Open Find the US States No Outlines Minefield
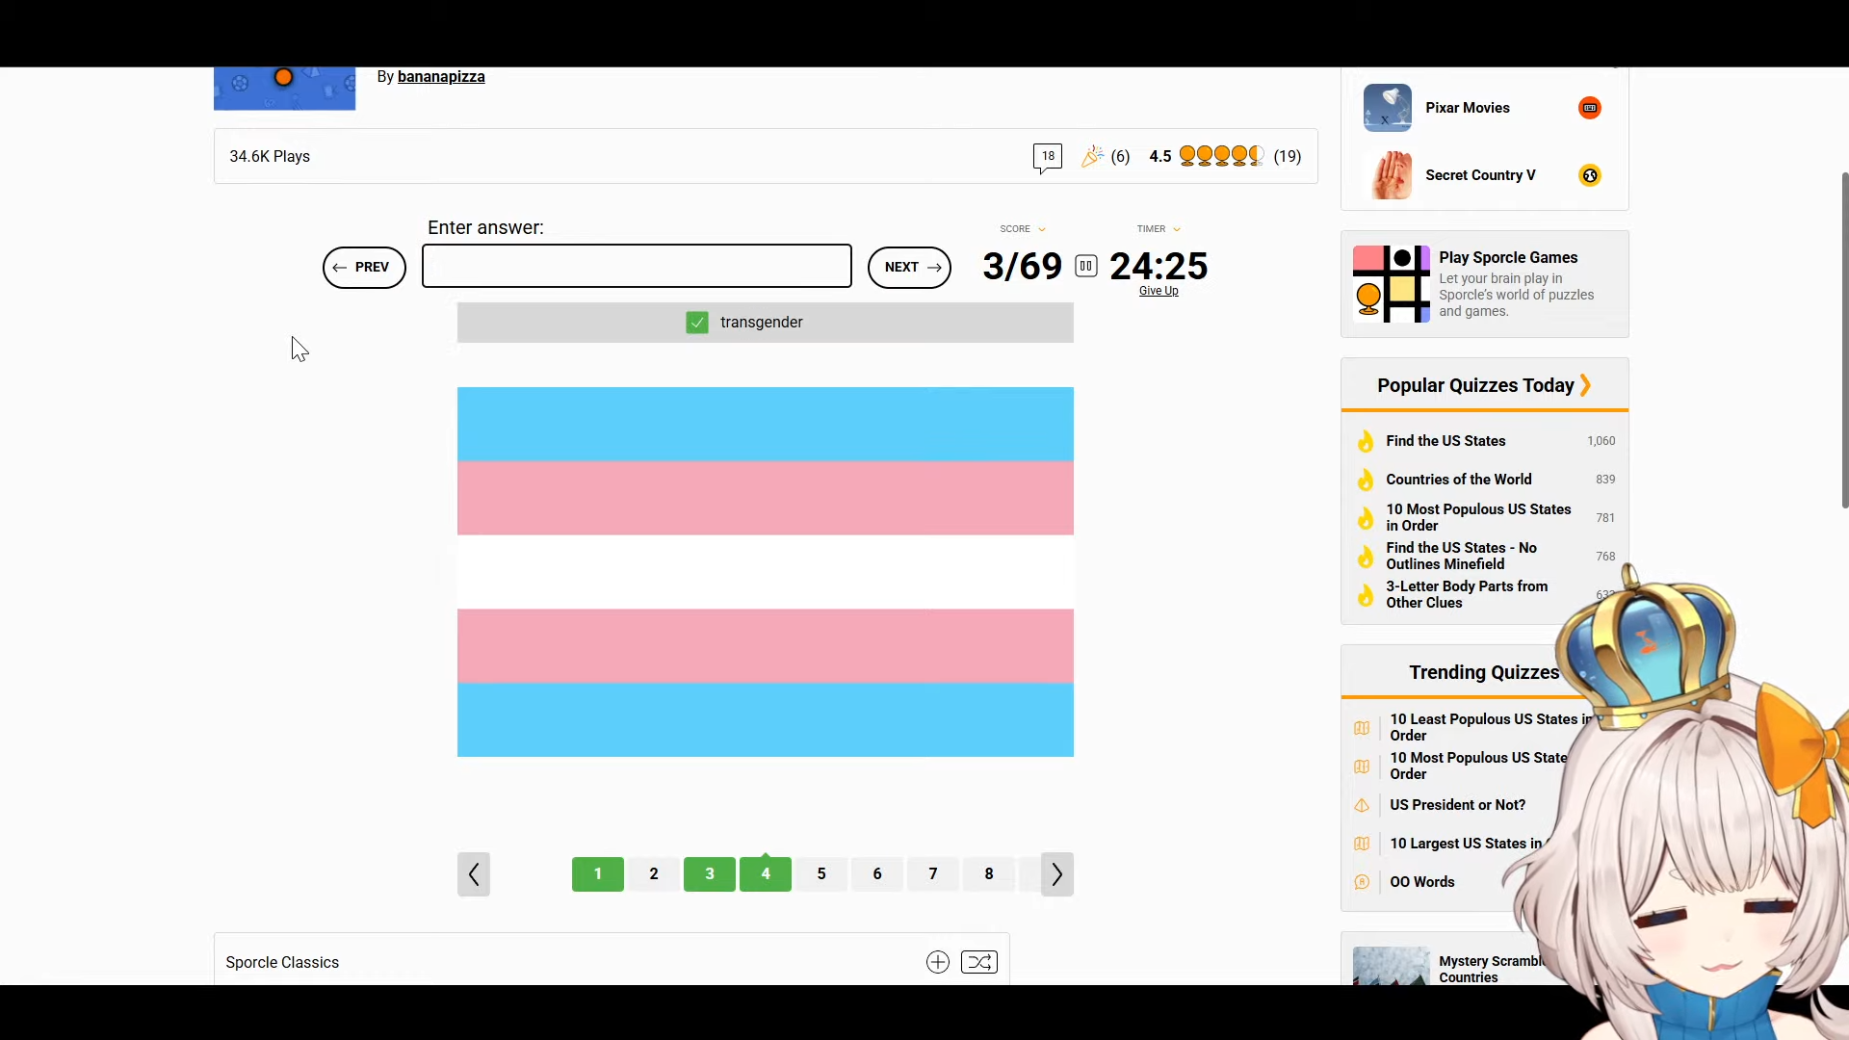Screen dimensions: 1849x1040 click(x=1461, y=556)
